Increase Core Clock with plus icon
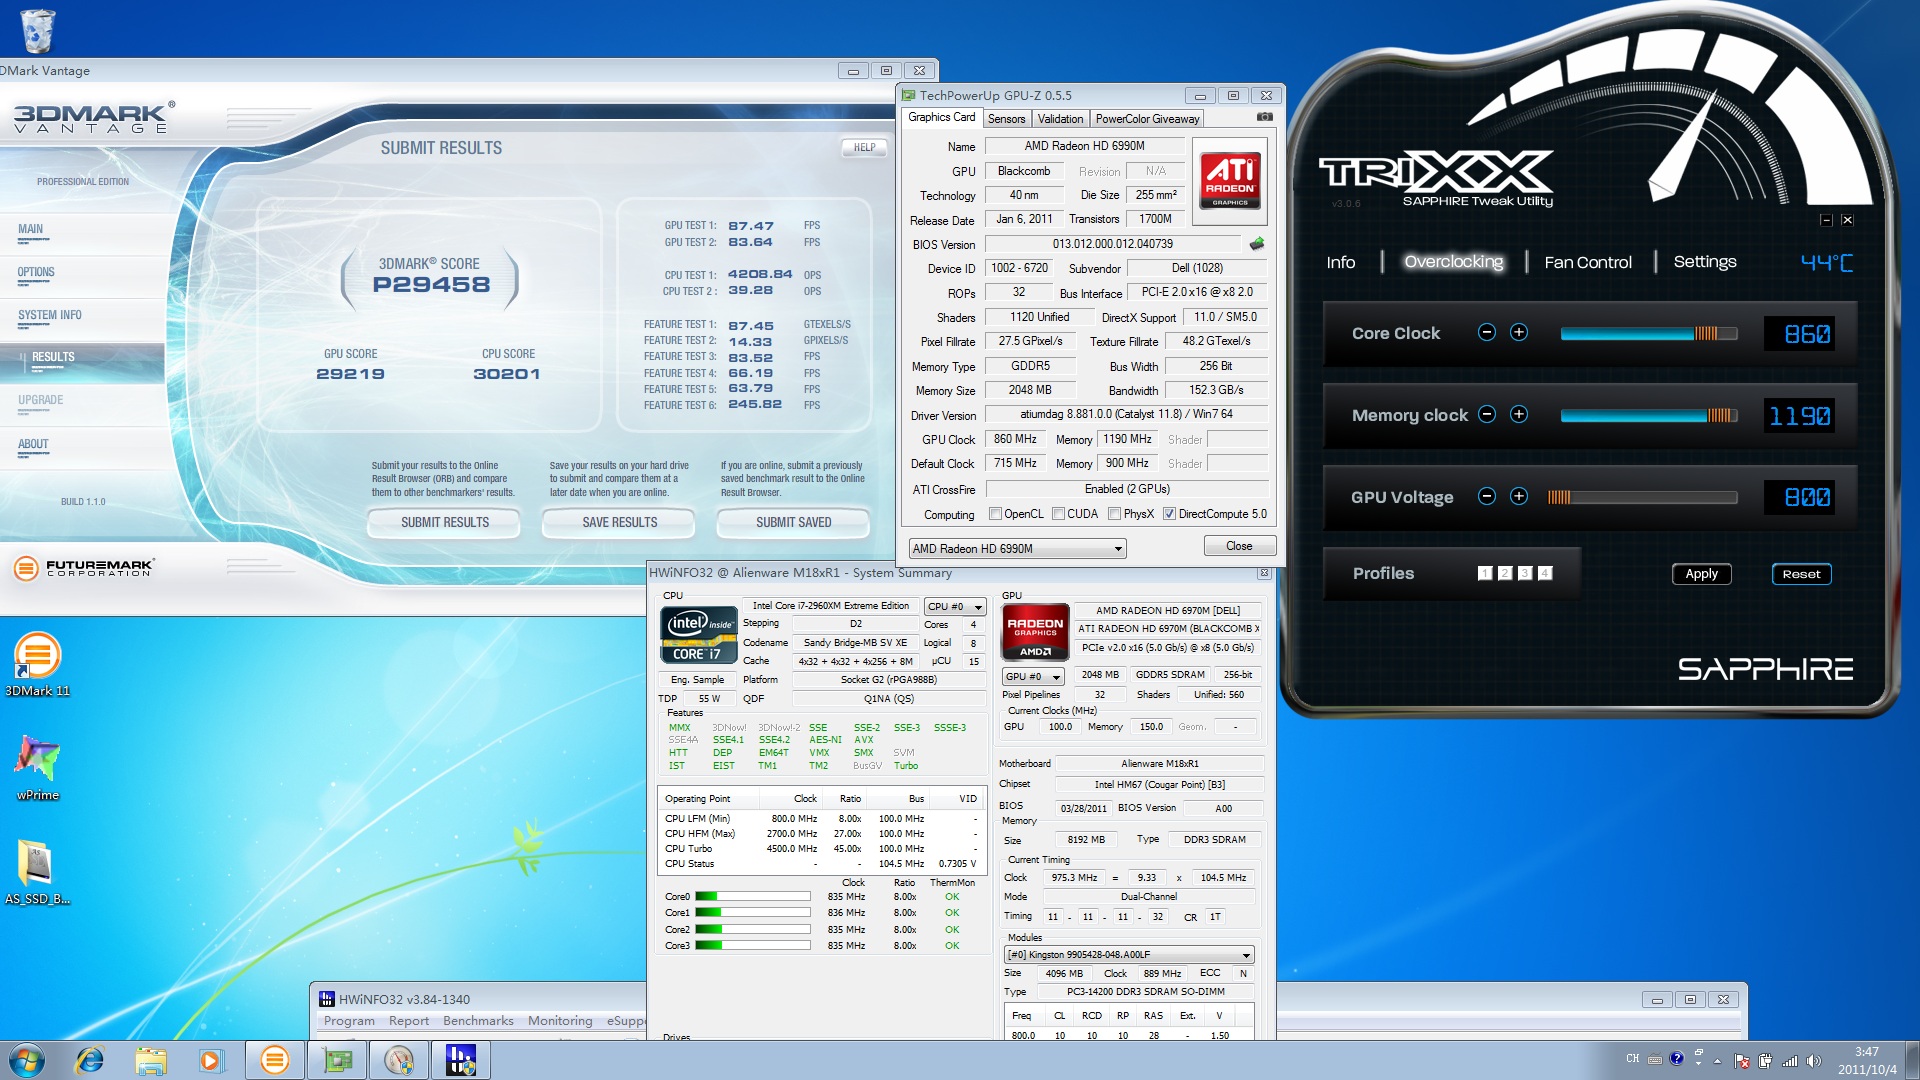 pyautogui.click(x=1519, y=332)
